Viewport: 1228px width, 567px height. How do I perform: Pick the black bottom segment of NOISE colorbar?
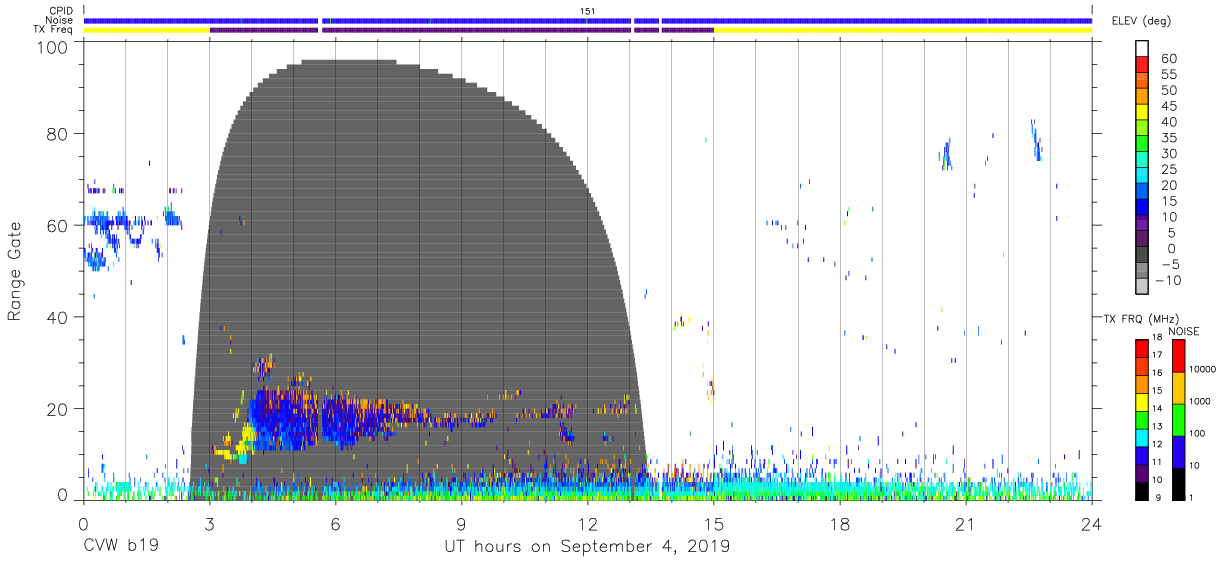coord(1179,483)
